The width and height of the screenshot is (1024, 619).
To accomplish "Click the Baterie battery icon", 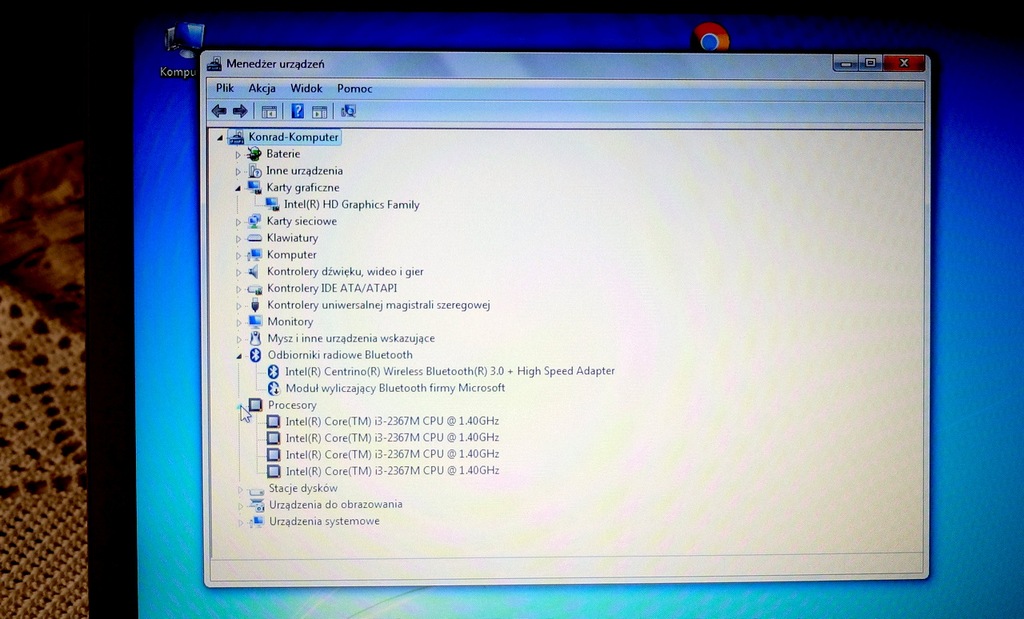I will point(254,154).
